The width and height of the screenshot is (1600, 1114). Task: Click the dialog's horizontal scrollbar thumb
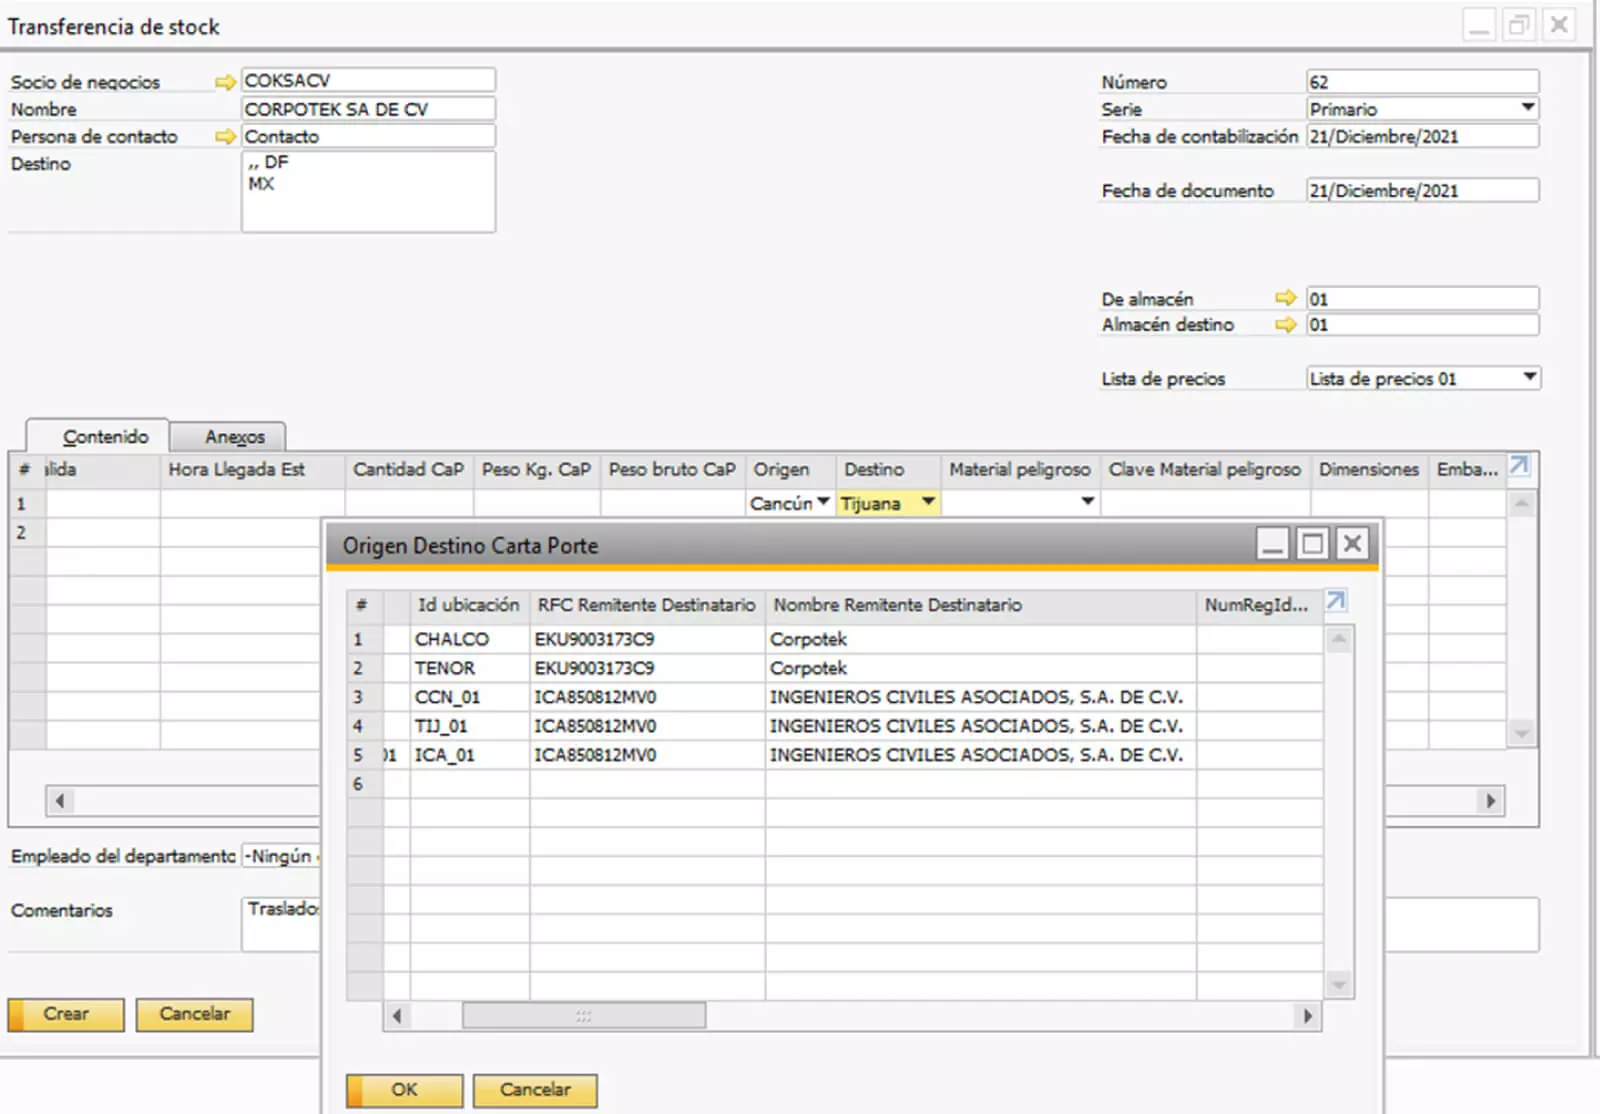(x=583, y=1016)
